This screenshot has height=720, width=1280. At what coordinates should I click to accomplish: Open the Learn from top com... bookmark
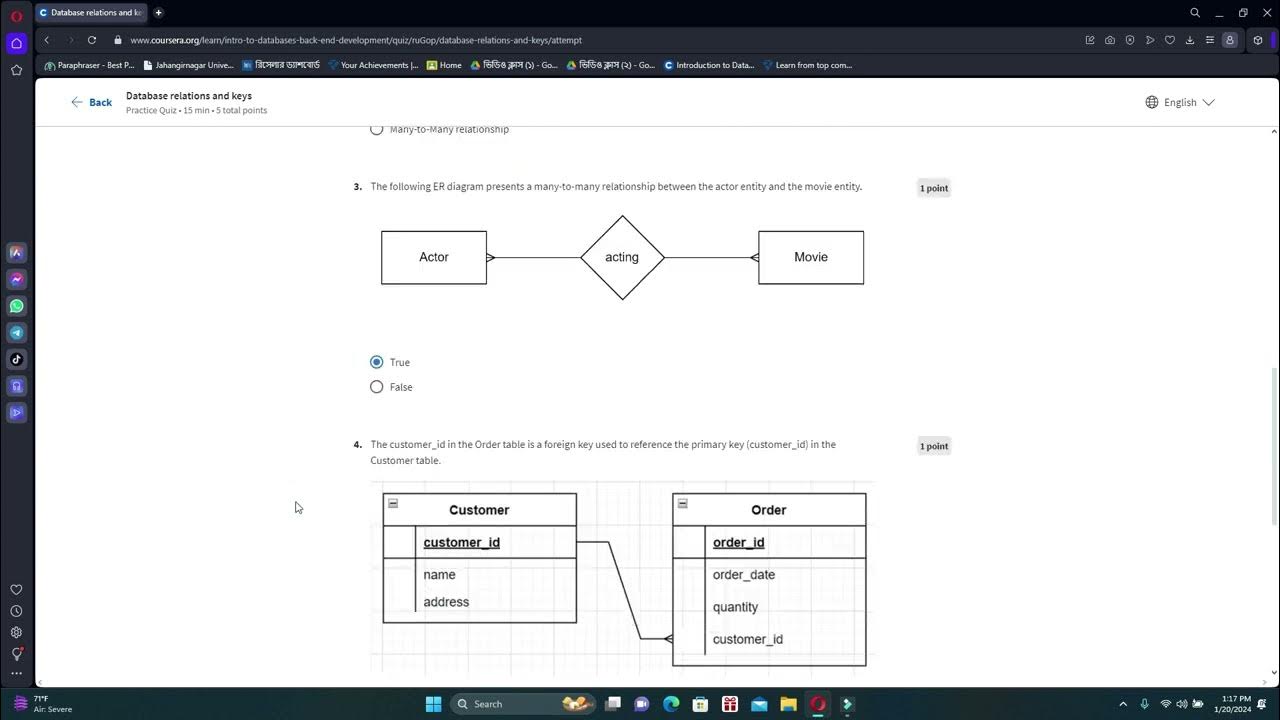pos(807,65)
